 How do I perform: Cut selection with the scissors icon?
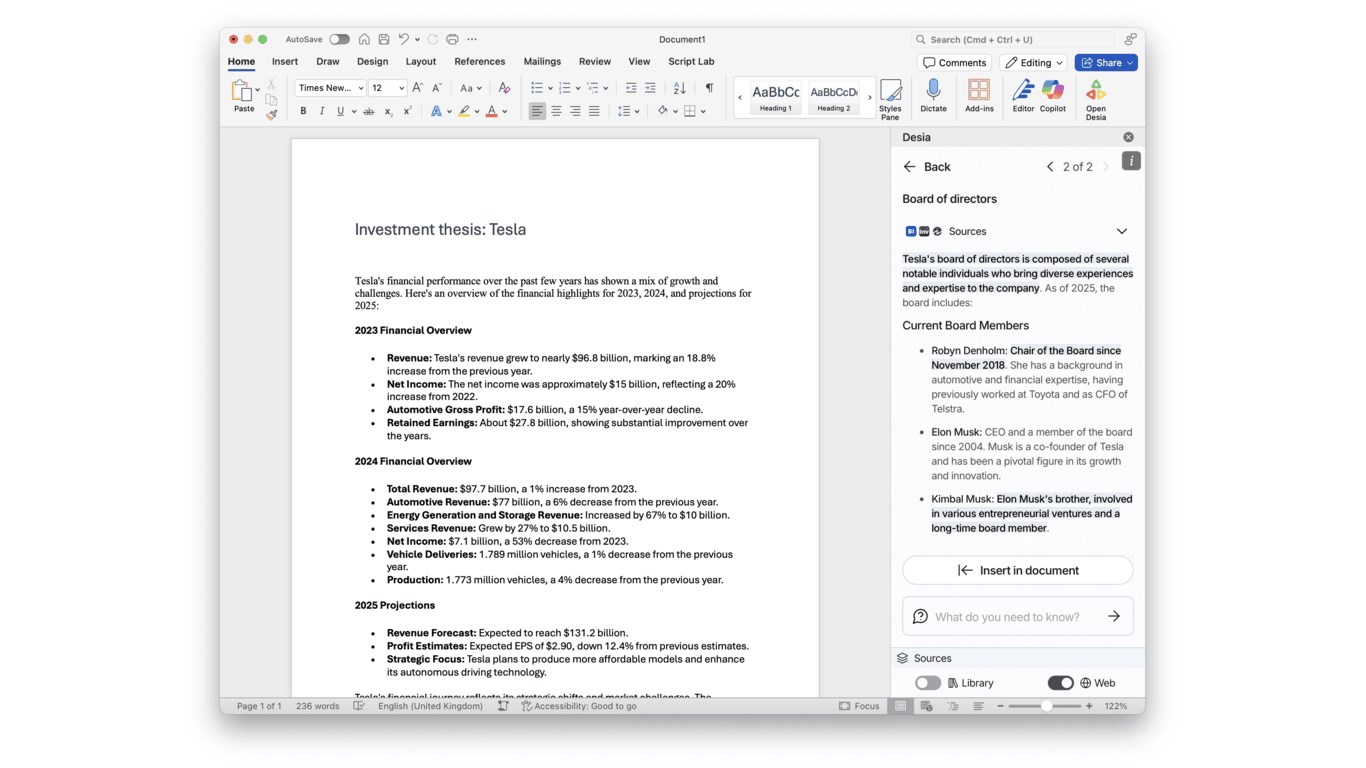271,85
